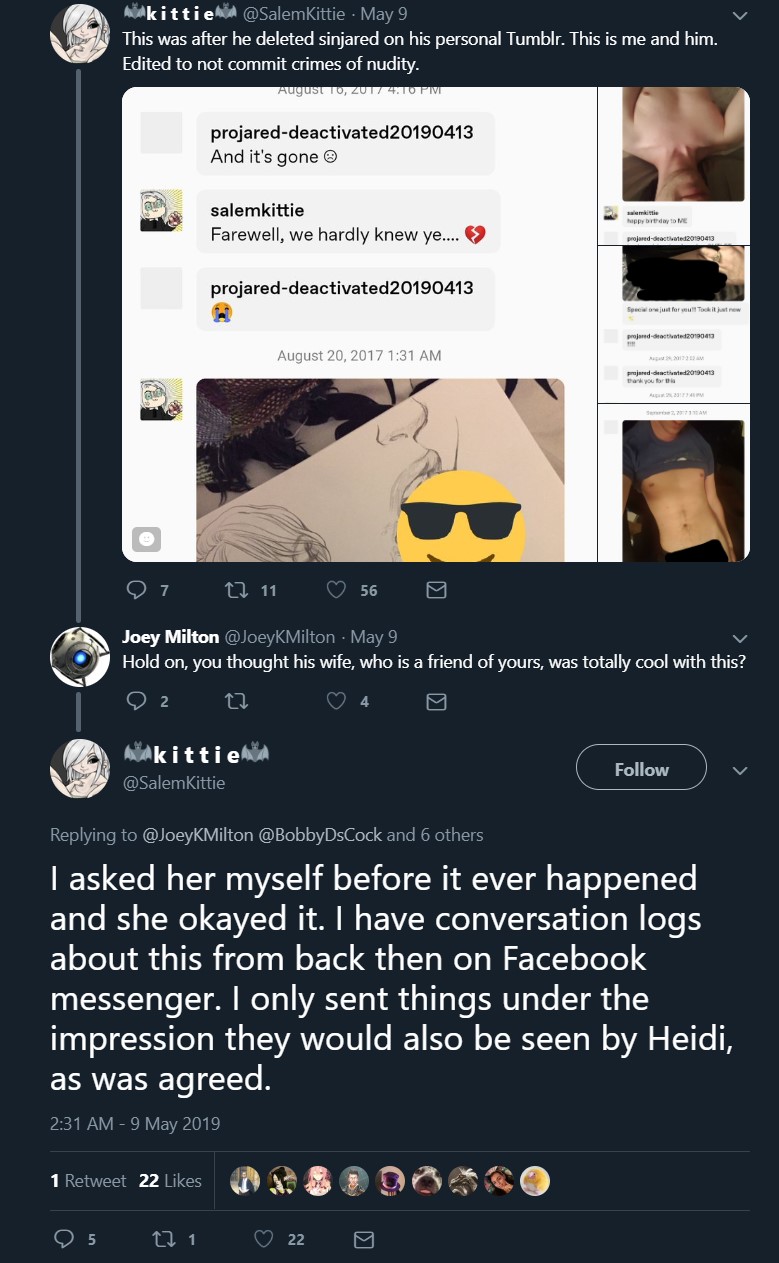Share Joey Milton's tweet by message
This screenshot has width=779, height=1263.
[x=436, y=701]
